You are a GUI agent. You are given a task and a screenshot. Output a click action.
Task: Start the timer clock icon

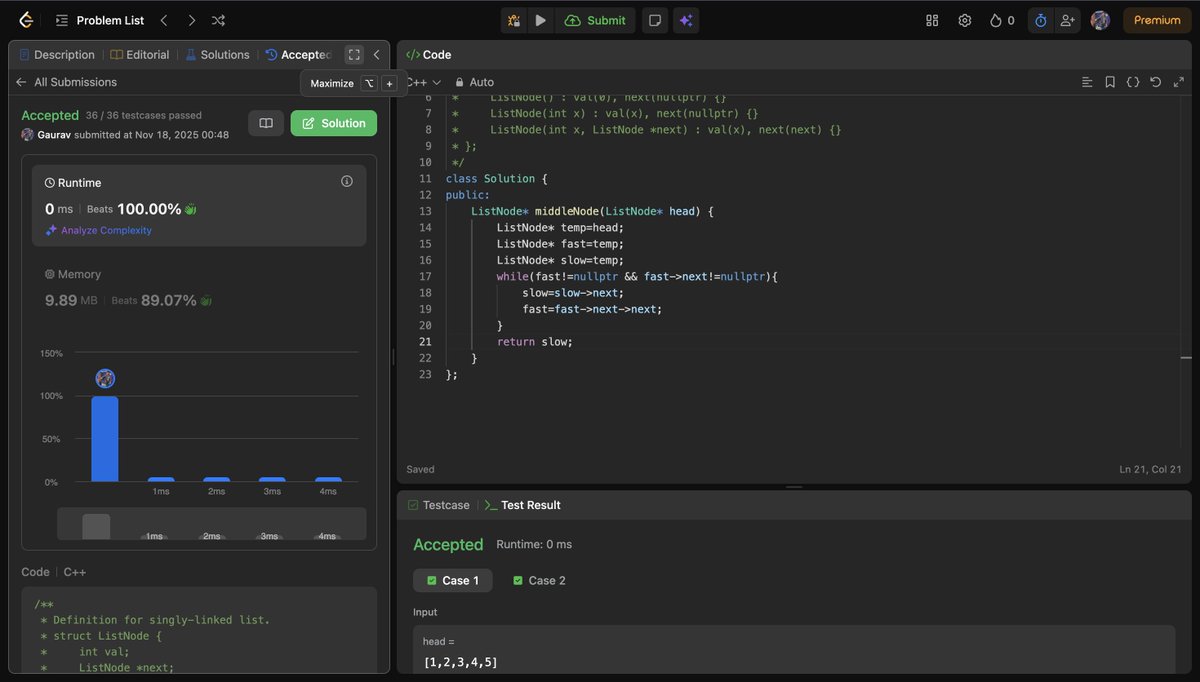pos(1040,20)
